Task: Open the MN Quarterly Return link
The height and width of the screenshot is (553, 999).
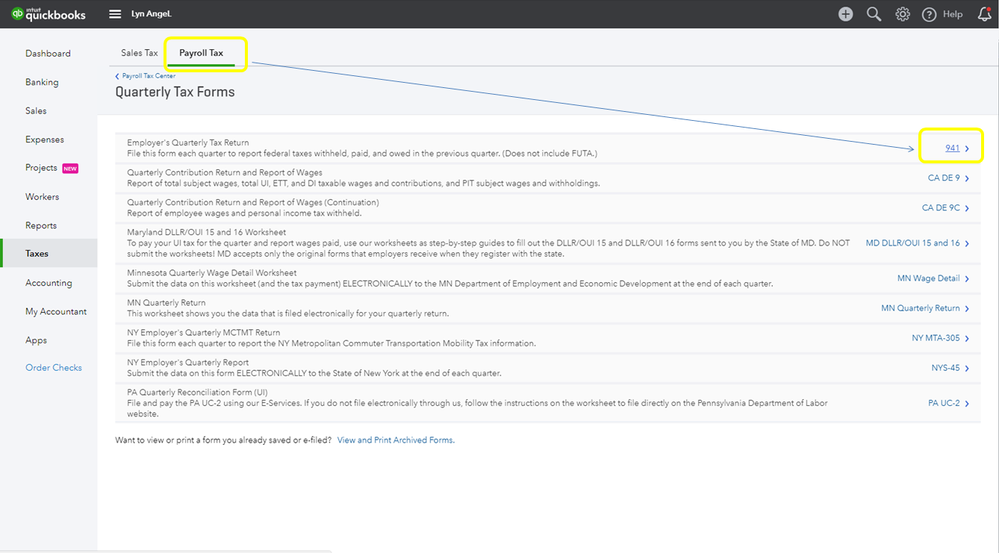Action: [x=920, y=308]
